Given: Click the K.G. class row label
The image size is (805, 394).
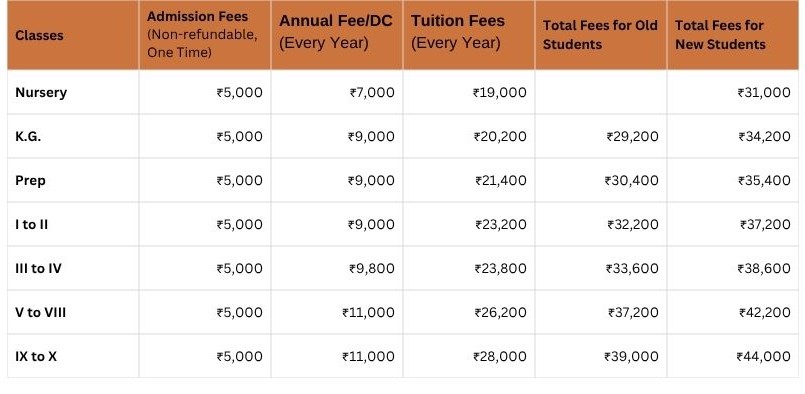Looking at the screenshot, I should [x=28, y=137].
